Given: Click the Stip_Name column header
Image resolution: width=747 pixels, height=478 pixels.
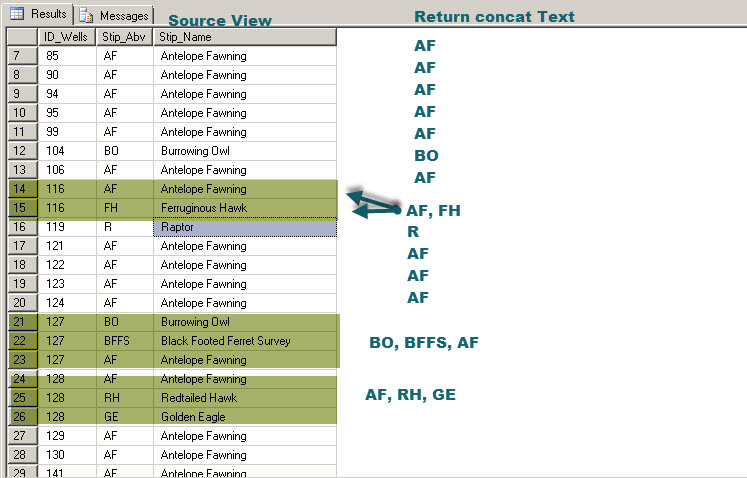Looking at the screenshot, I should (245, 37).
